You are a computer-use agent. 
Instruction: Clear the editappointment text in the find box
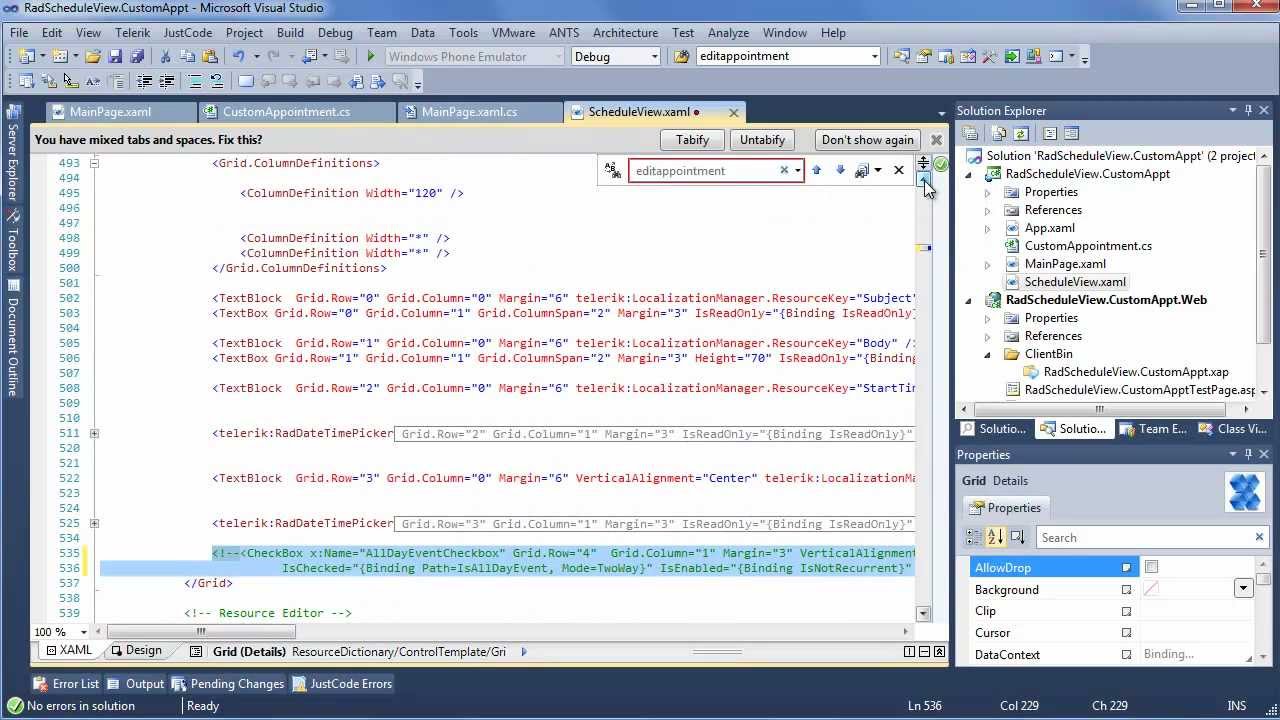[784, 171]
